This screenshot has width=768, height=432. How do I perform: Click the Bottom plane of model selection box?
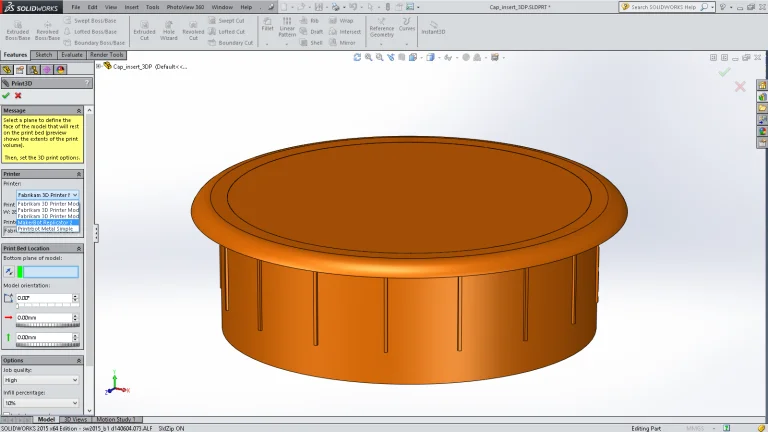point(47,272)
